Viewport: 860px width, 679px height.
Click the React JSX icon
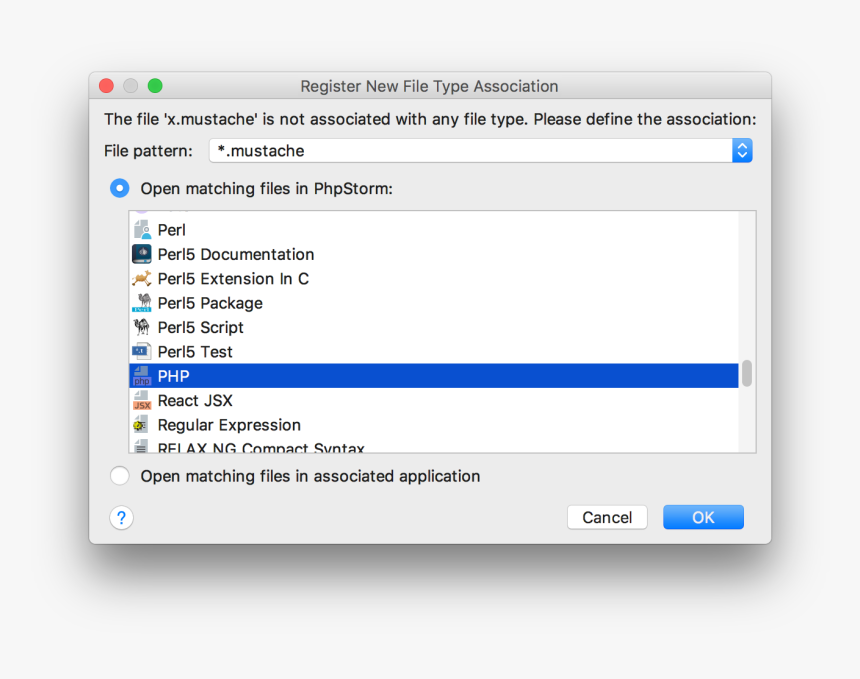(142, 401)
